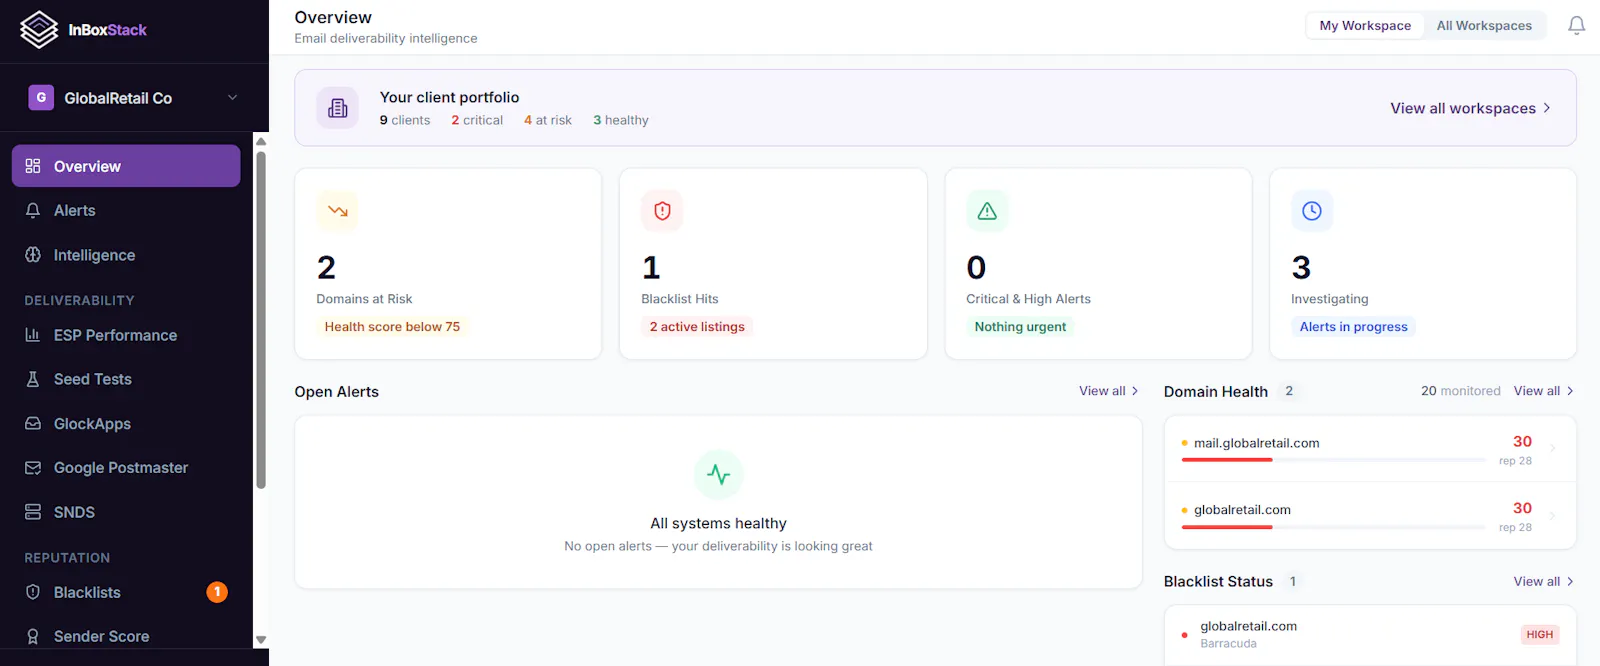The width and height of the screenshot is (1600, 666).
Task: Click the Critical & High Alerts triangle icon
Action: pyautogui.click(x=987, y=211)
